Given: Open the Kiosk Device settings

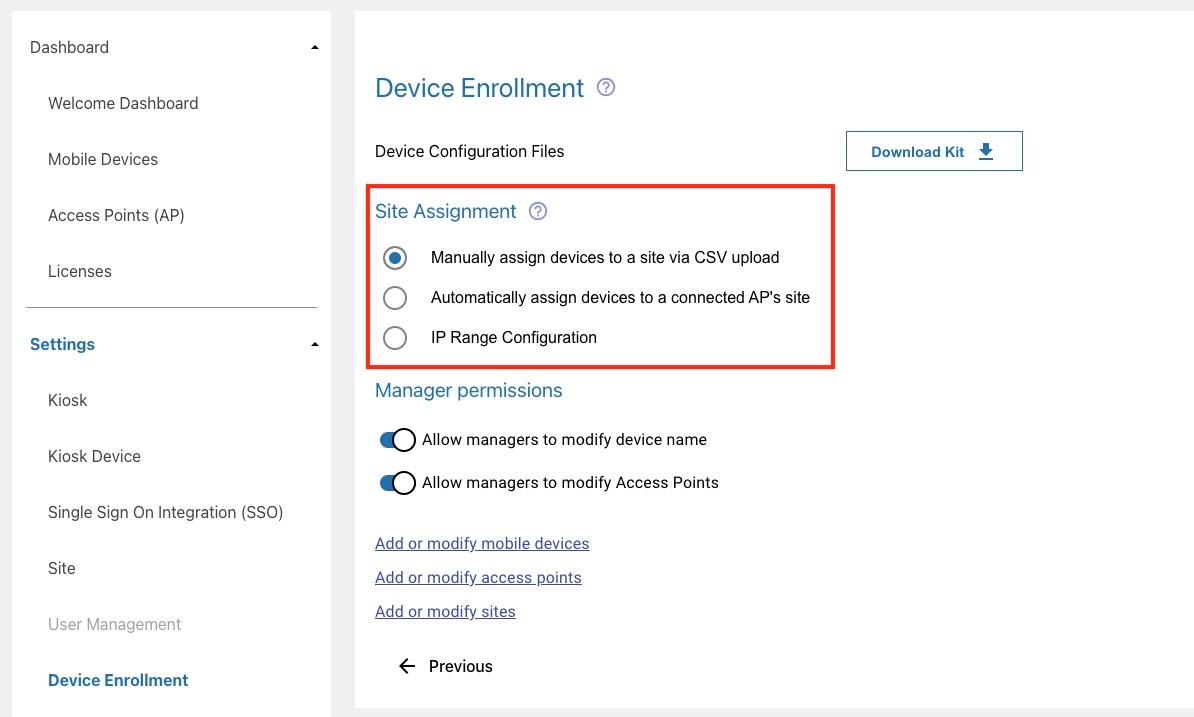Looking at the screenshot, I should click(94, 456).
